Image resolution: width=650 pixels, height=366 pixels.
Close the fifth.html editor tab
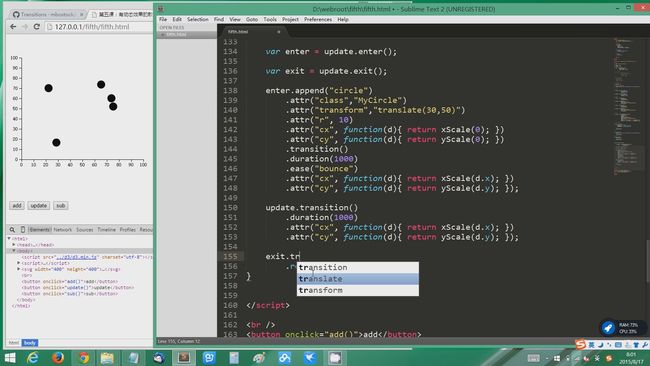279,32
